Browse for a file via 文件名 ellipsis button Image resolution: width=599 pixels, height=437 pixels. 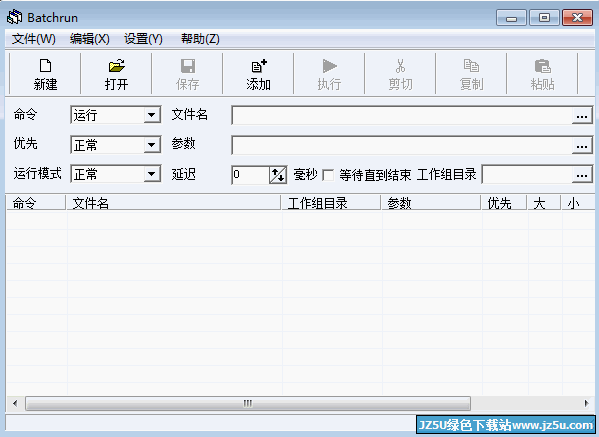pos(582,116)
